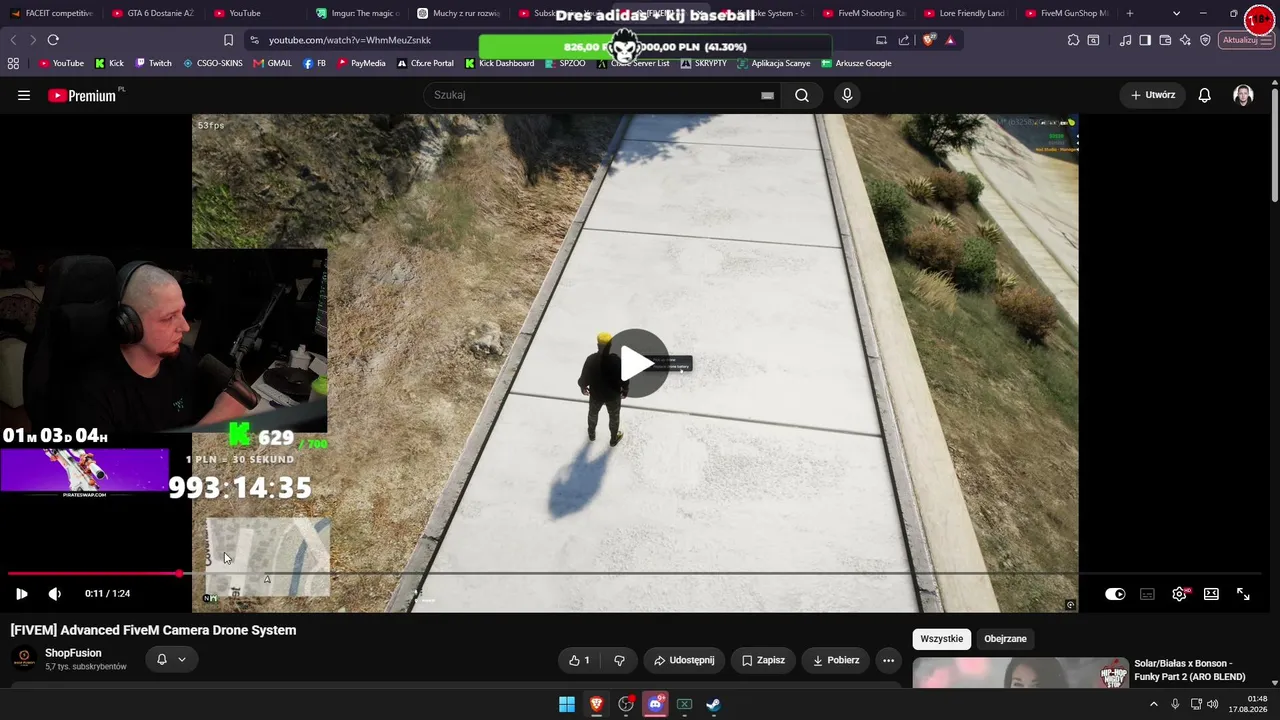Viewport: 1280px width, 720px height.
Task: Open Discord from the taskbar
Action: [655, 704]
